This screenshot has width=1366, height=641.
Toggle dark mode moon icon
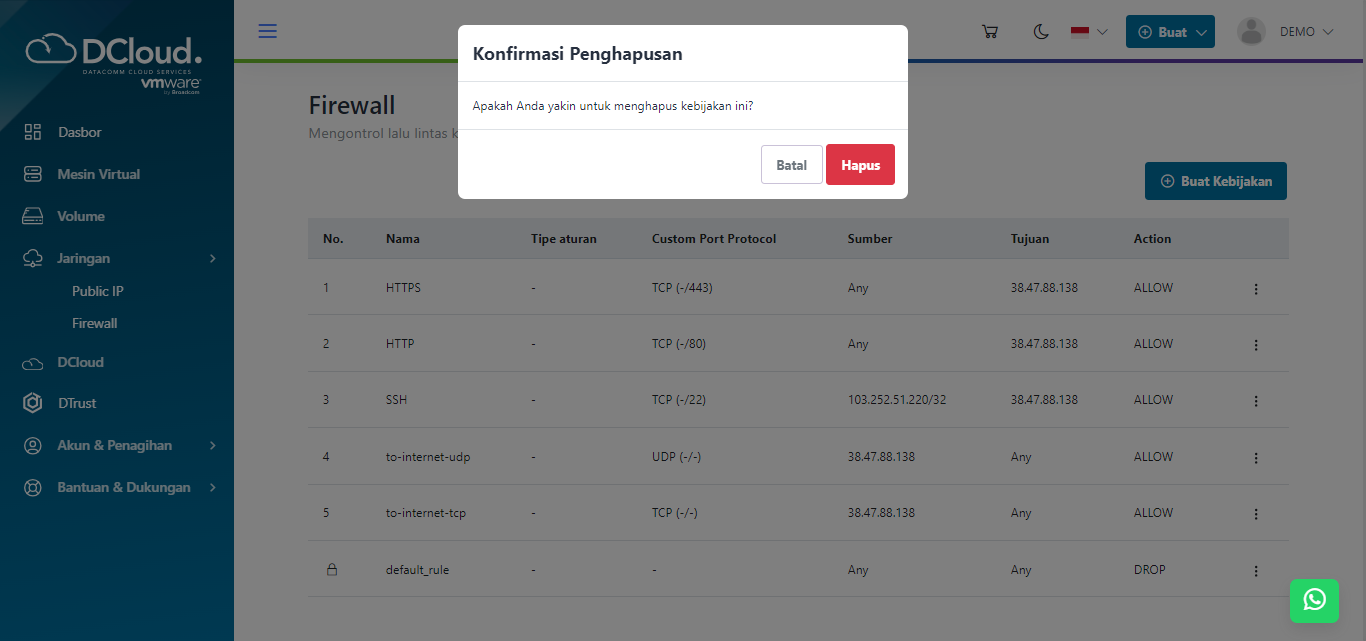pyautogui.click(x=1041, y=32)
